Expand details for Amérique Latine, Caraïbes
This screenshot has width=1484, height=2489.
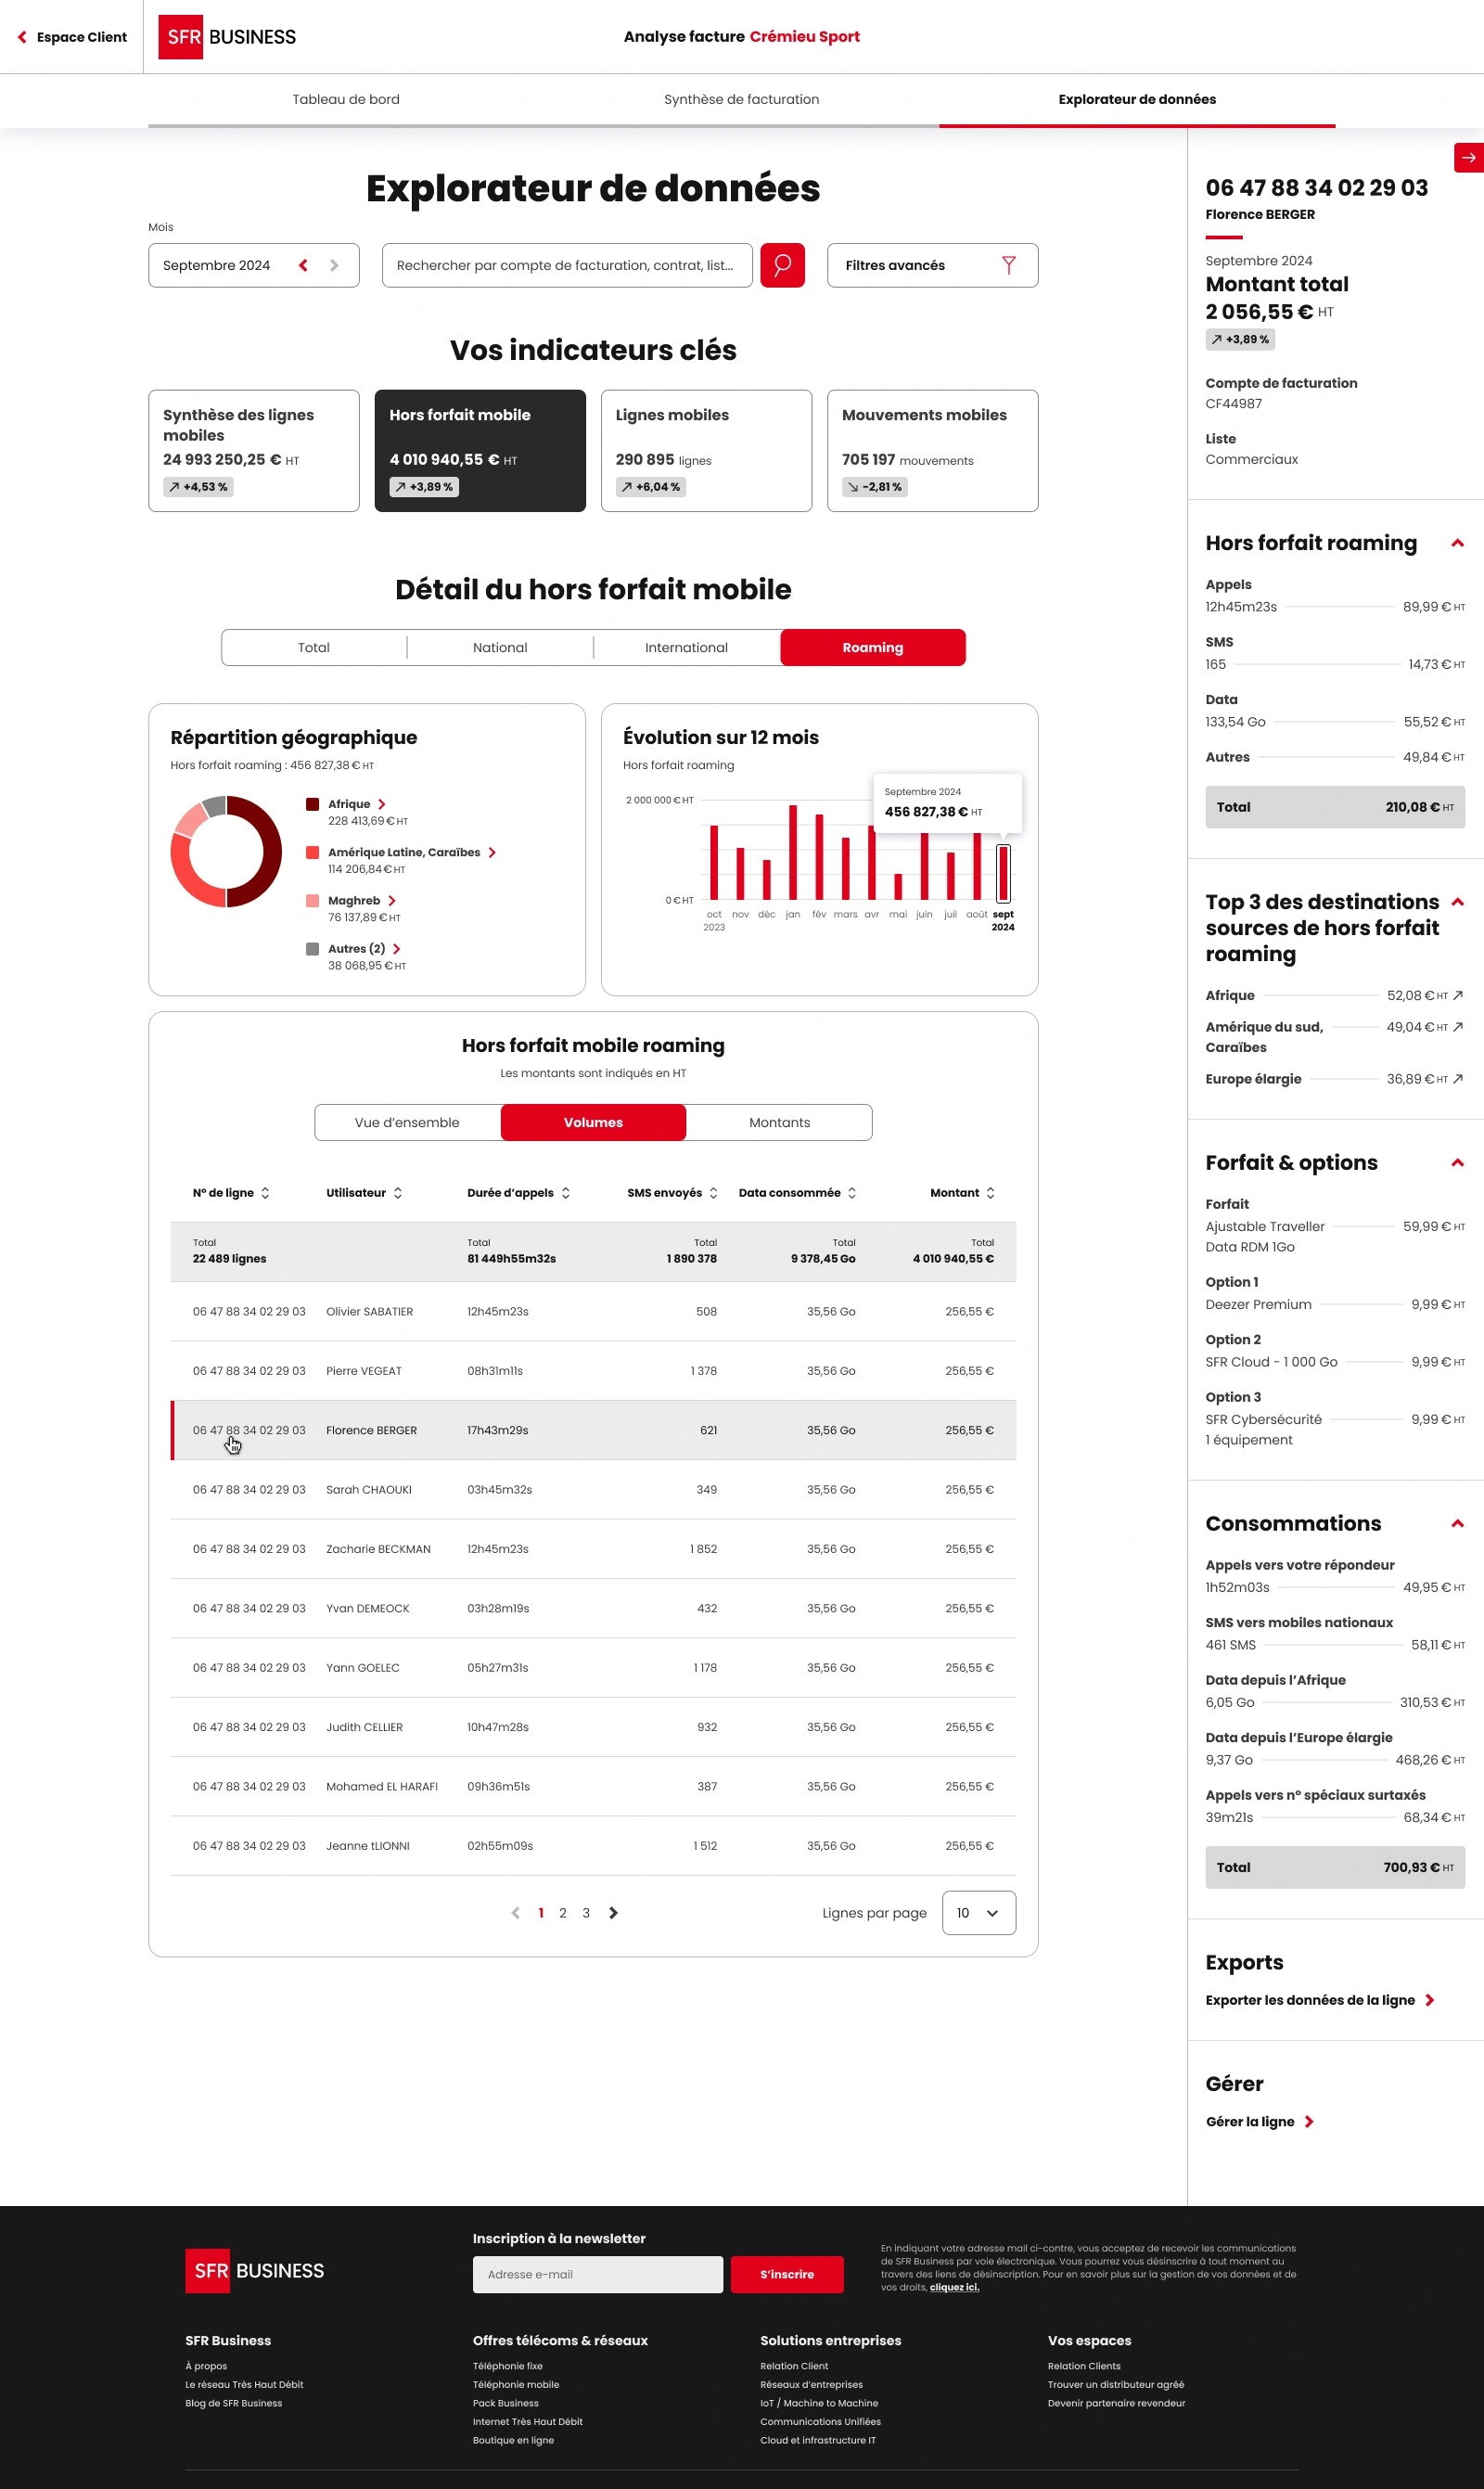pos(492,852)
